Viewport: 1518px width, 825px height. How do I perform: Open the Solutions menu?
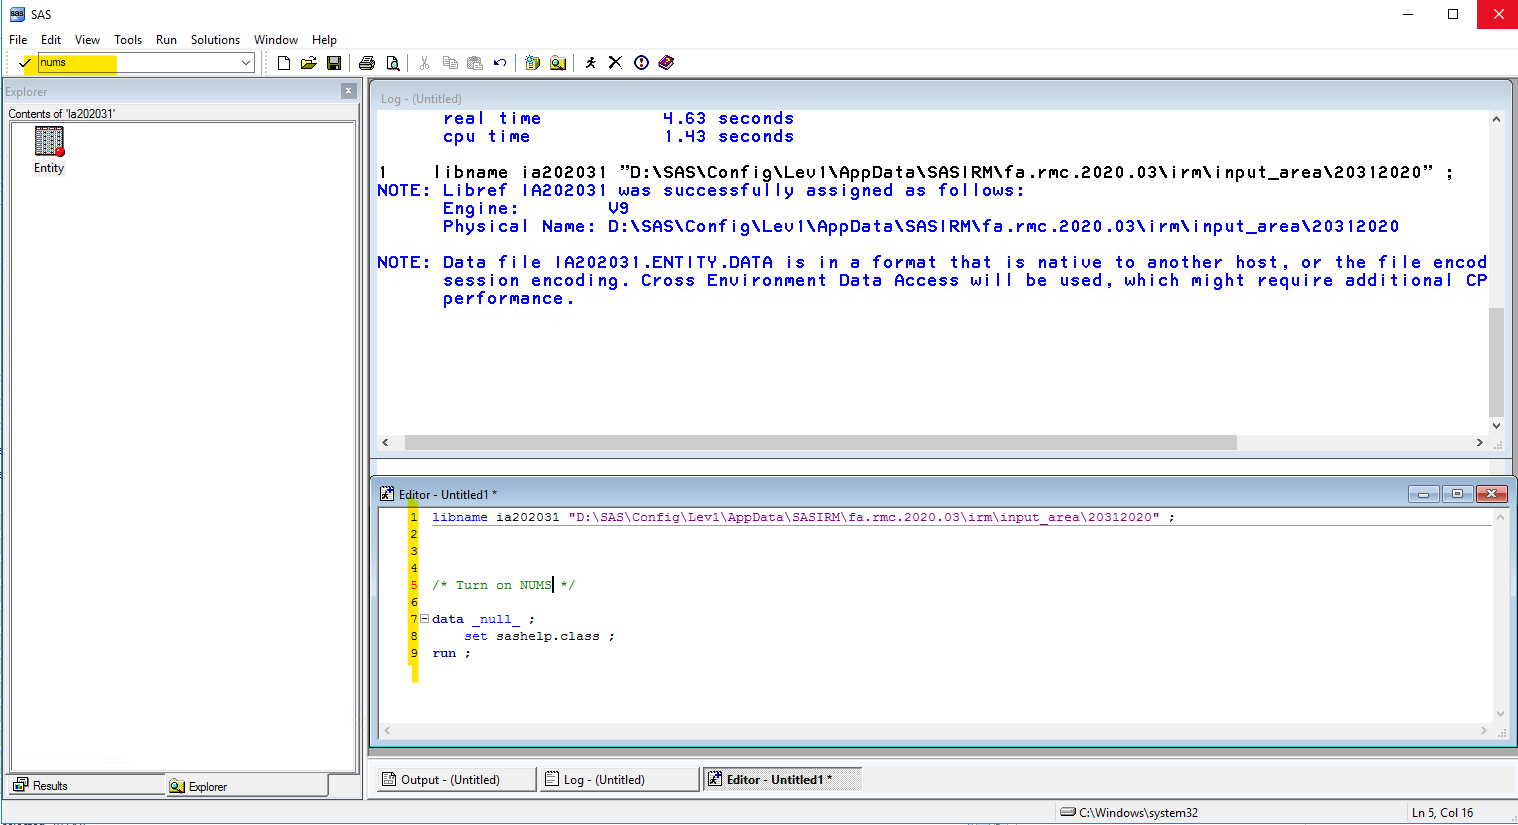click(215, 40)
